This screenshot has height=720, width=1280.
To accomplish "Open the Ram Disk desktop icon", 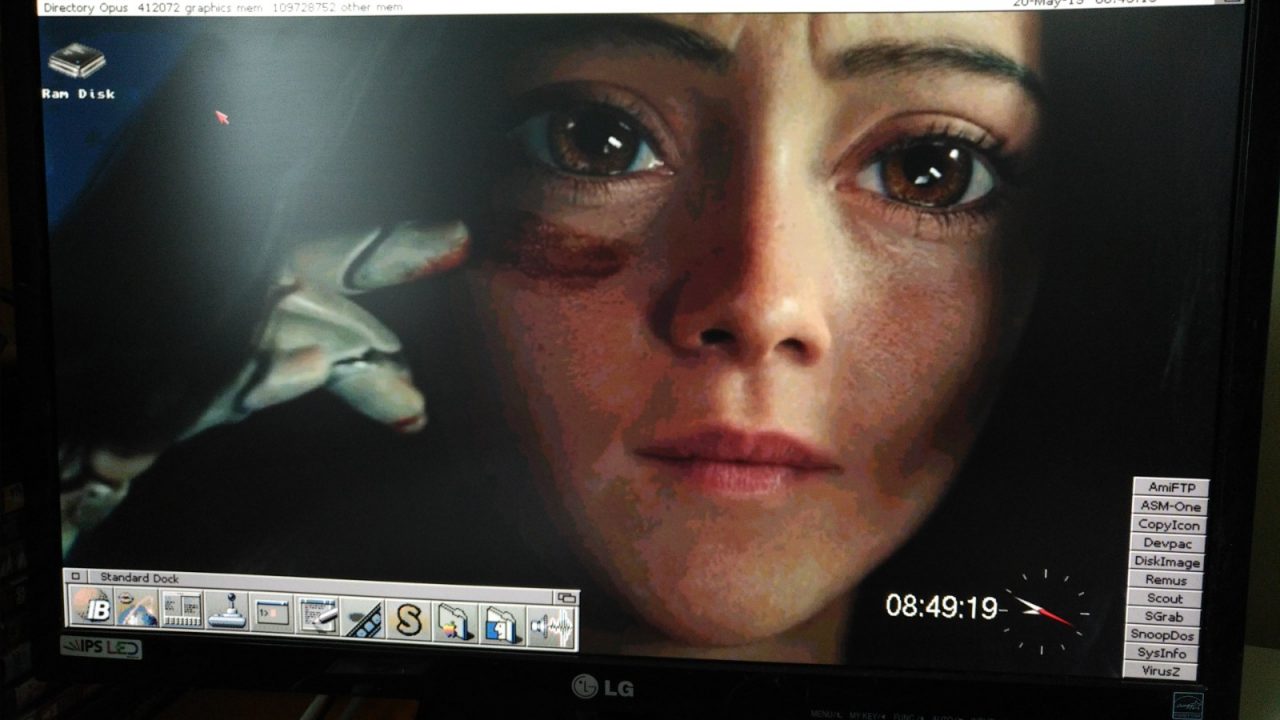I will coord(77,70).
